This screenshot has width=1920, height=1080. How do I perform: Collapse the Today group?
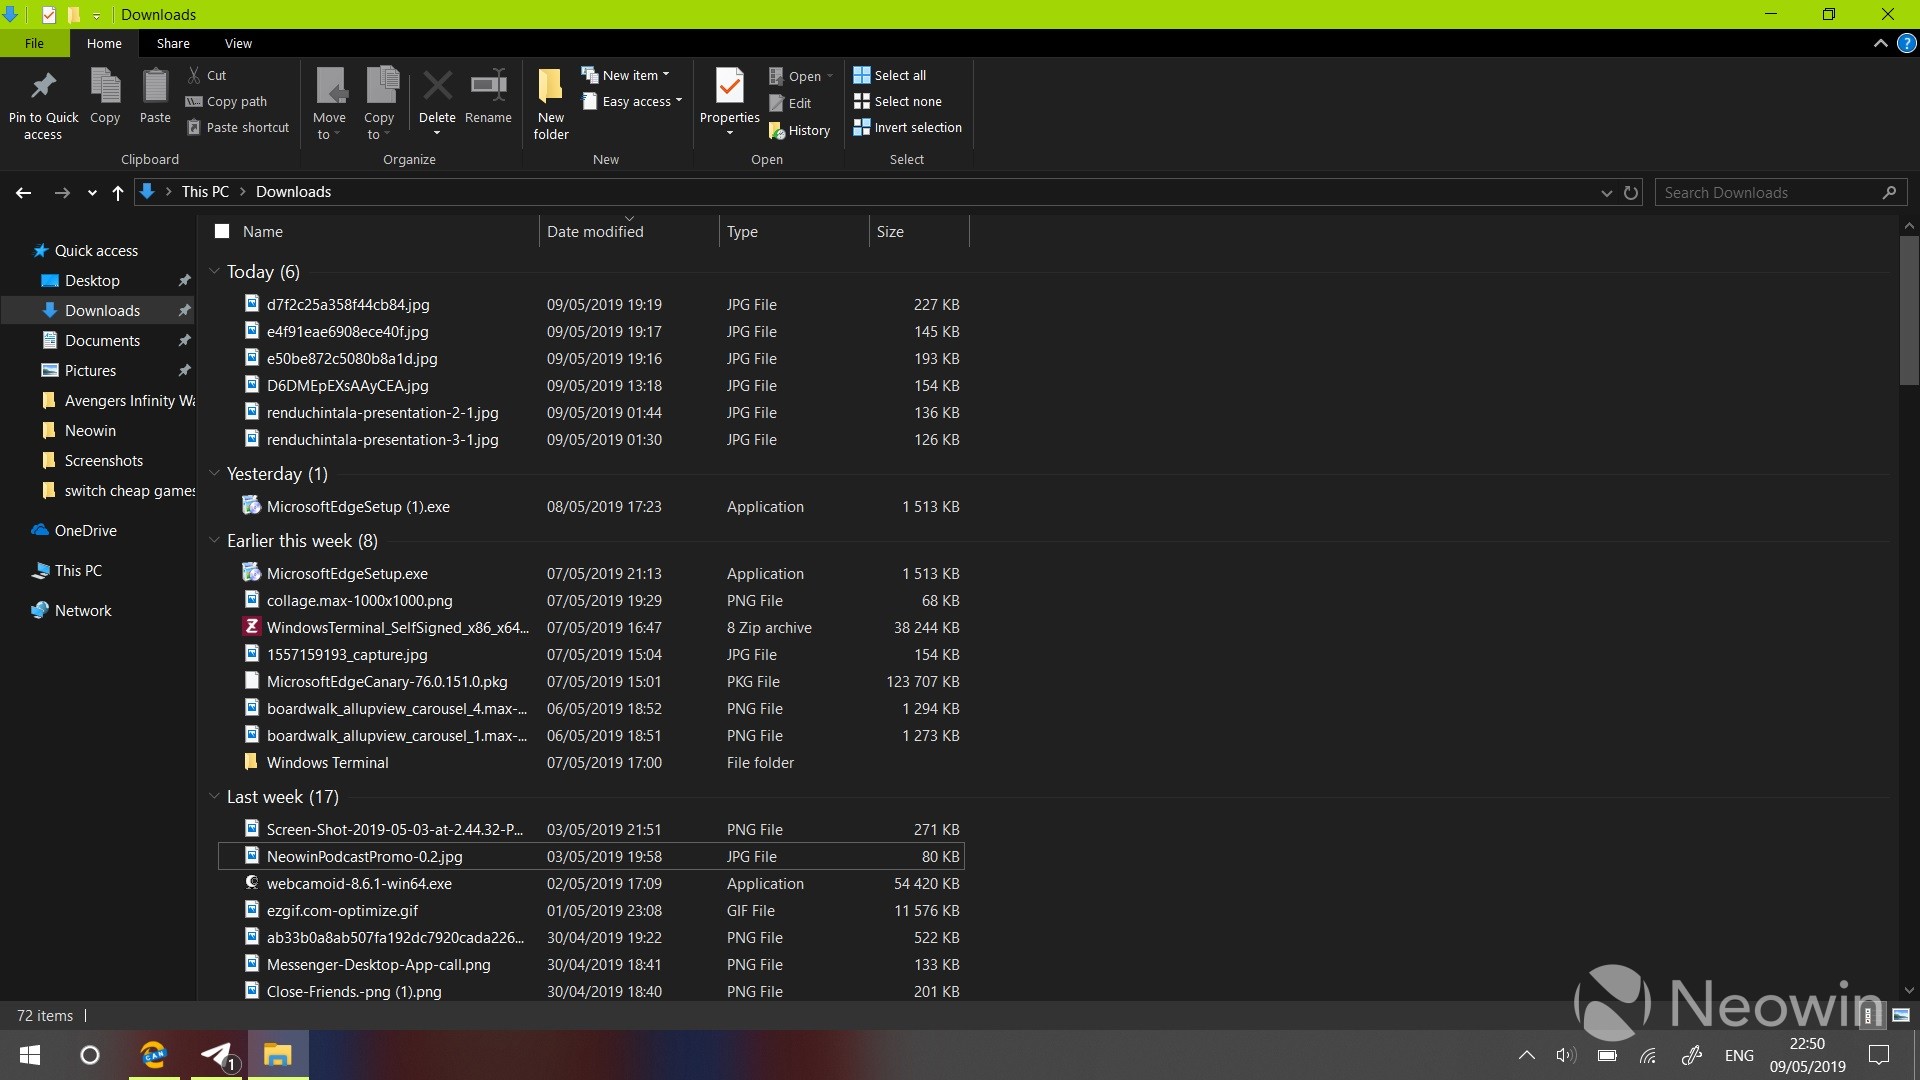click(x=214, y=272)
